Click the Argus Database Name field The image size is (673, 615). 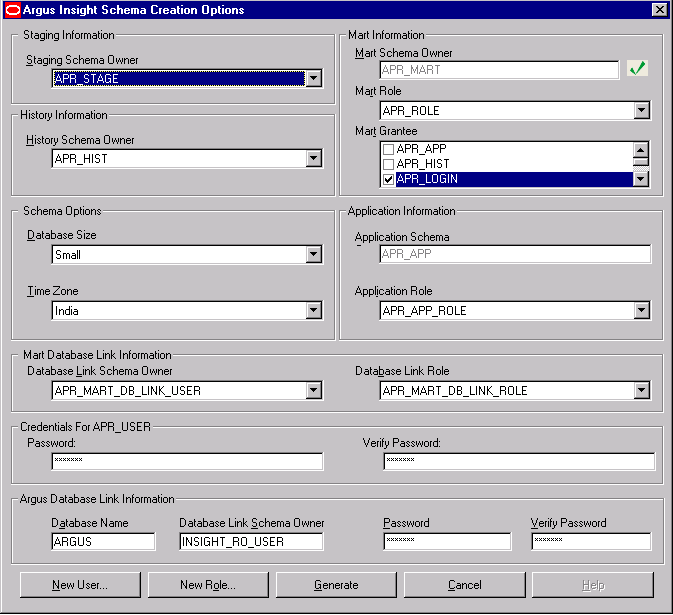click(103, 541)
